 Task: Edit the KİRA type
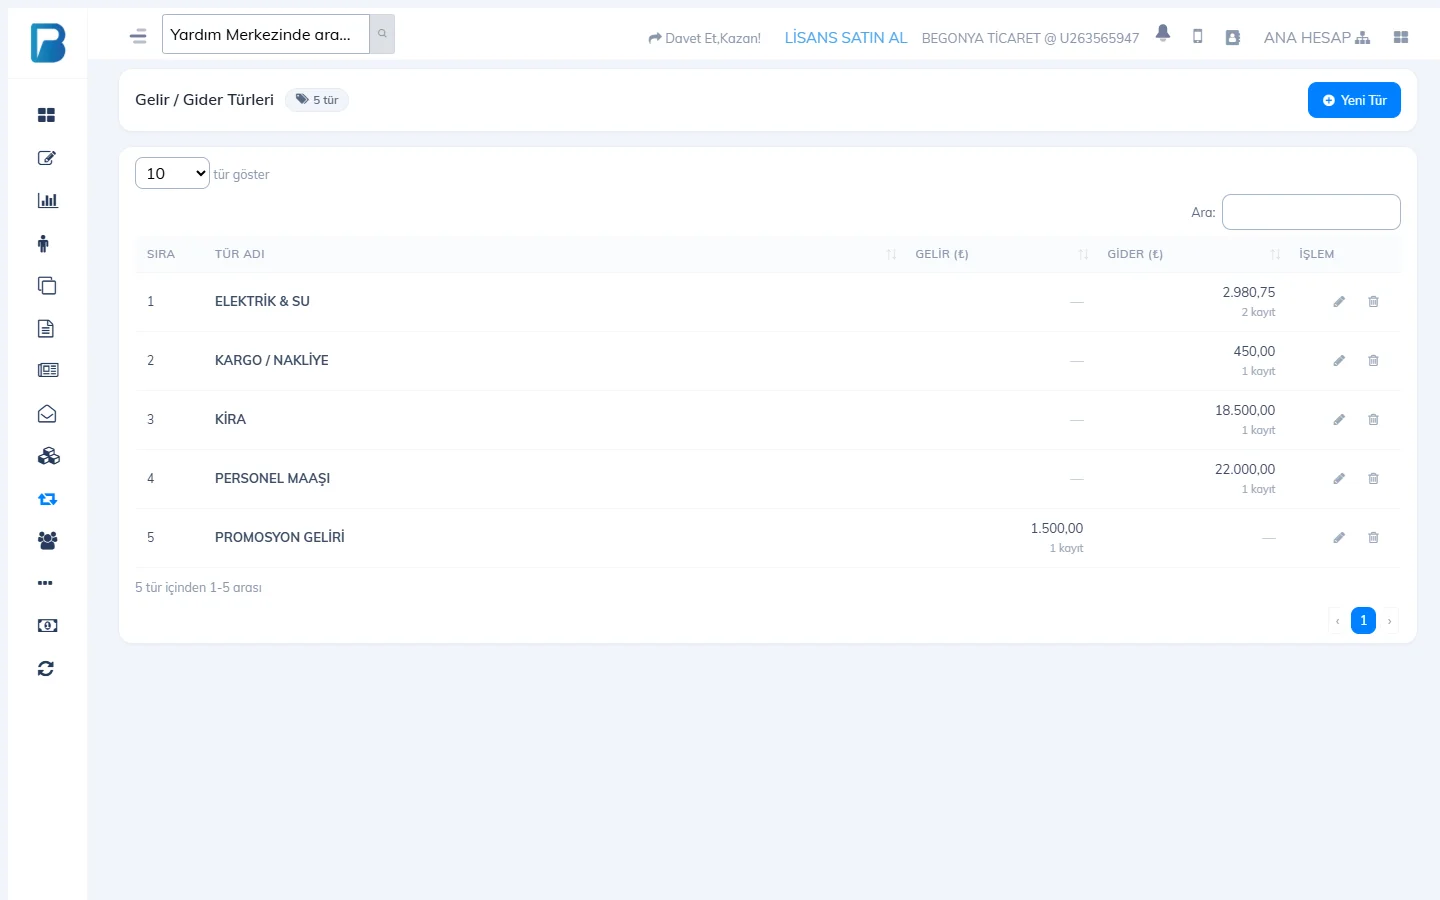point(1339,420)
